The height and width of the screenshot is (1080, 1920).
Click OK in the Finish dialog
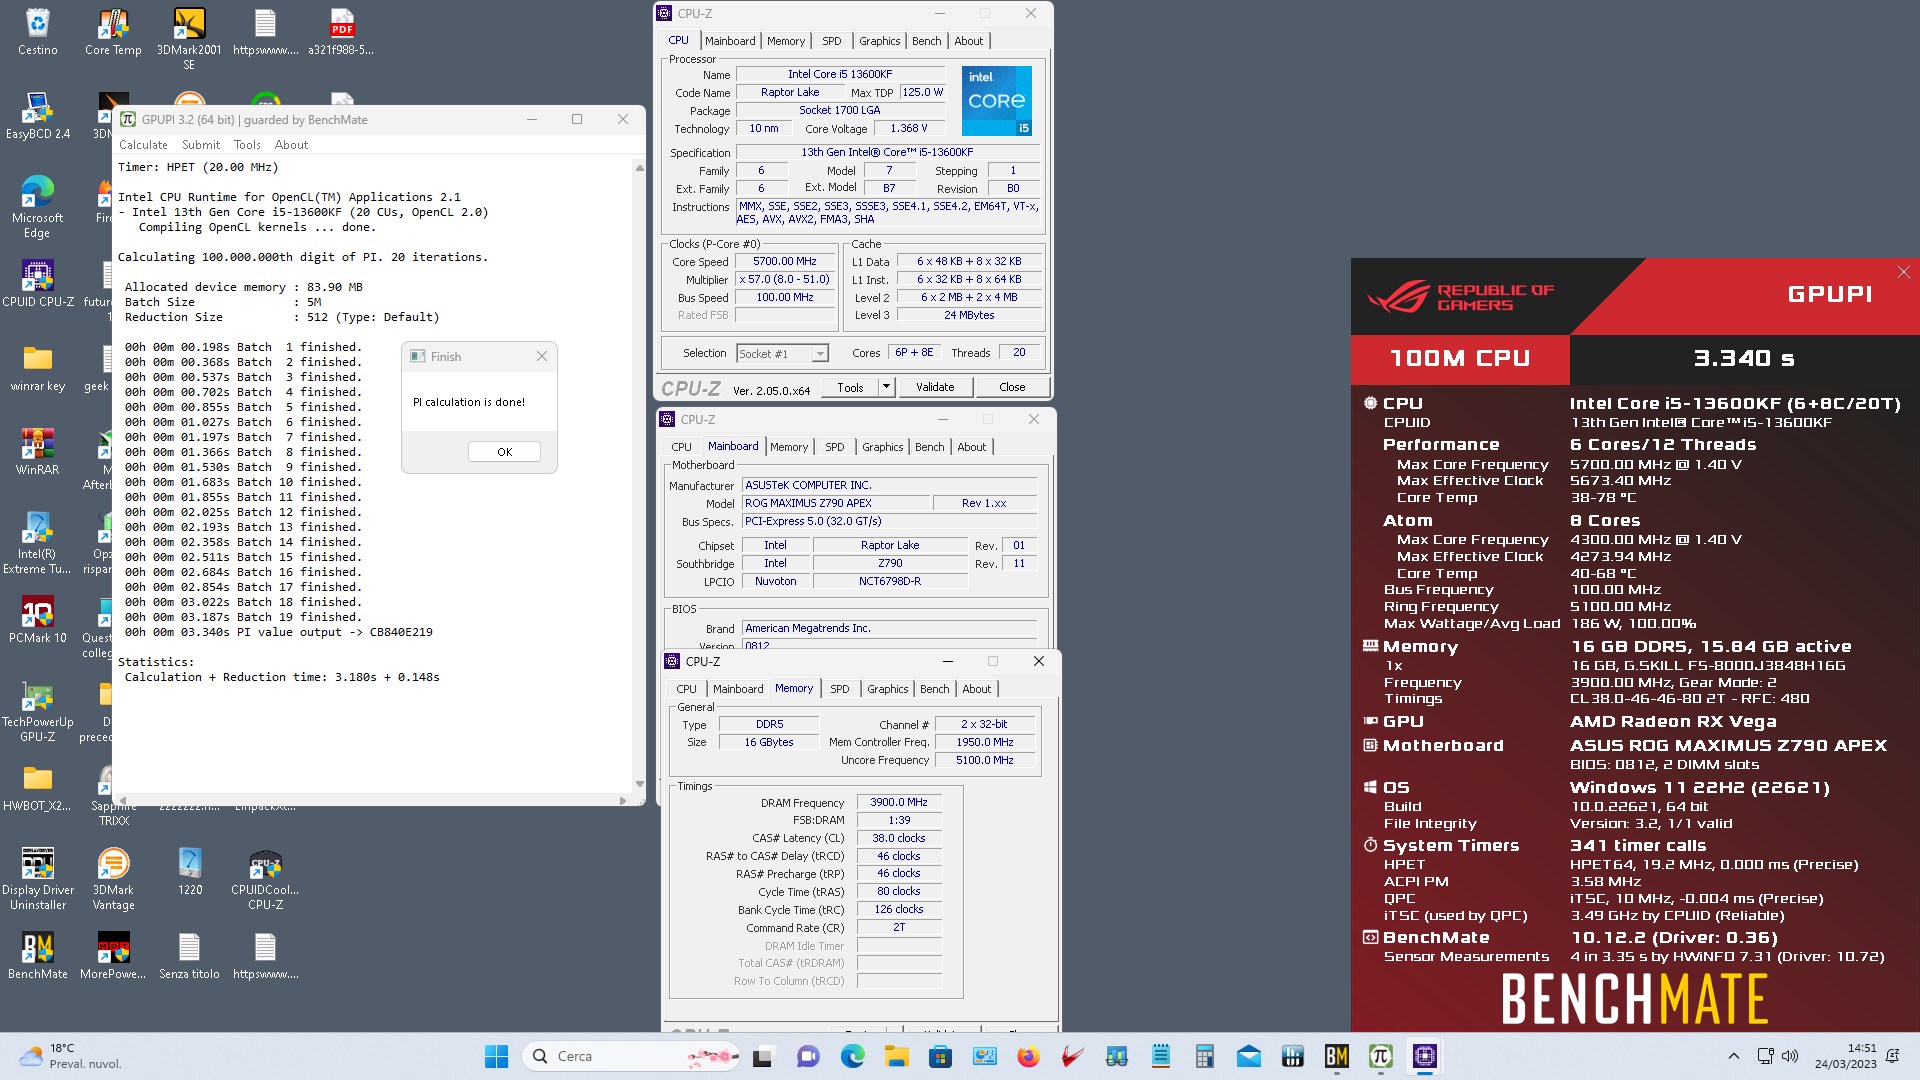point(505,452)
